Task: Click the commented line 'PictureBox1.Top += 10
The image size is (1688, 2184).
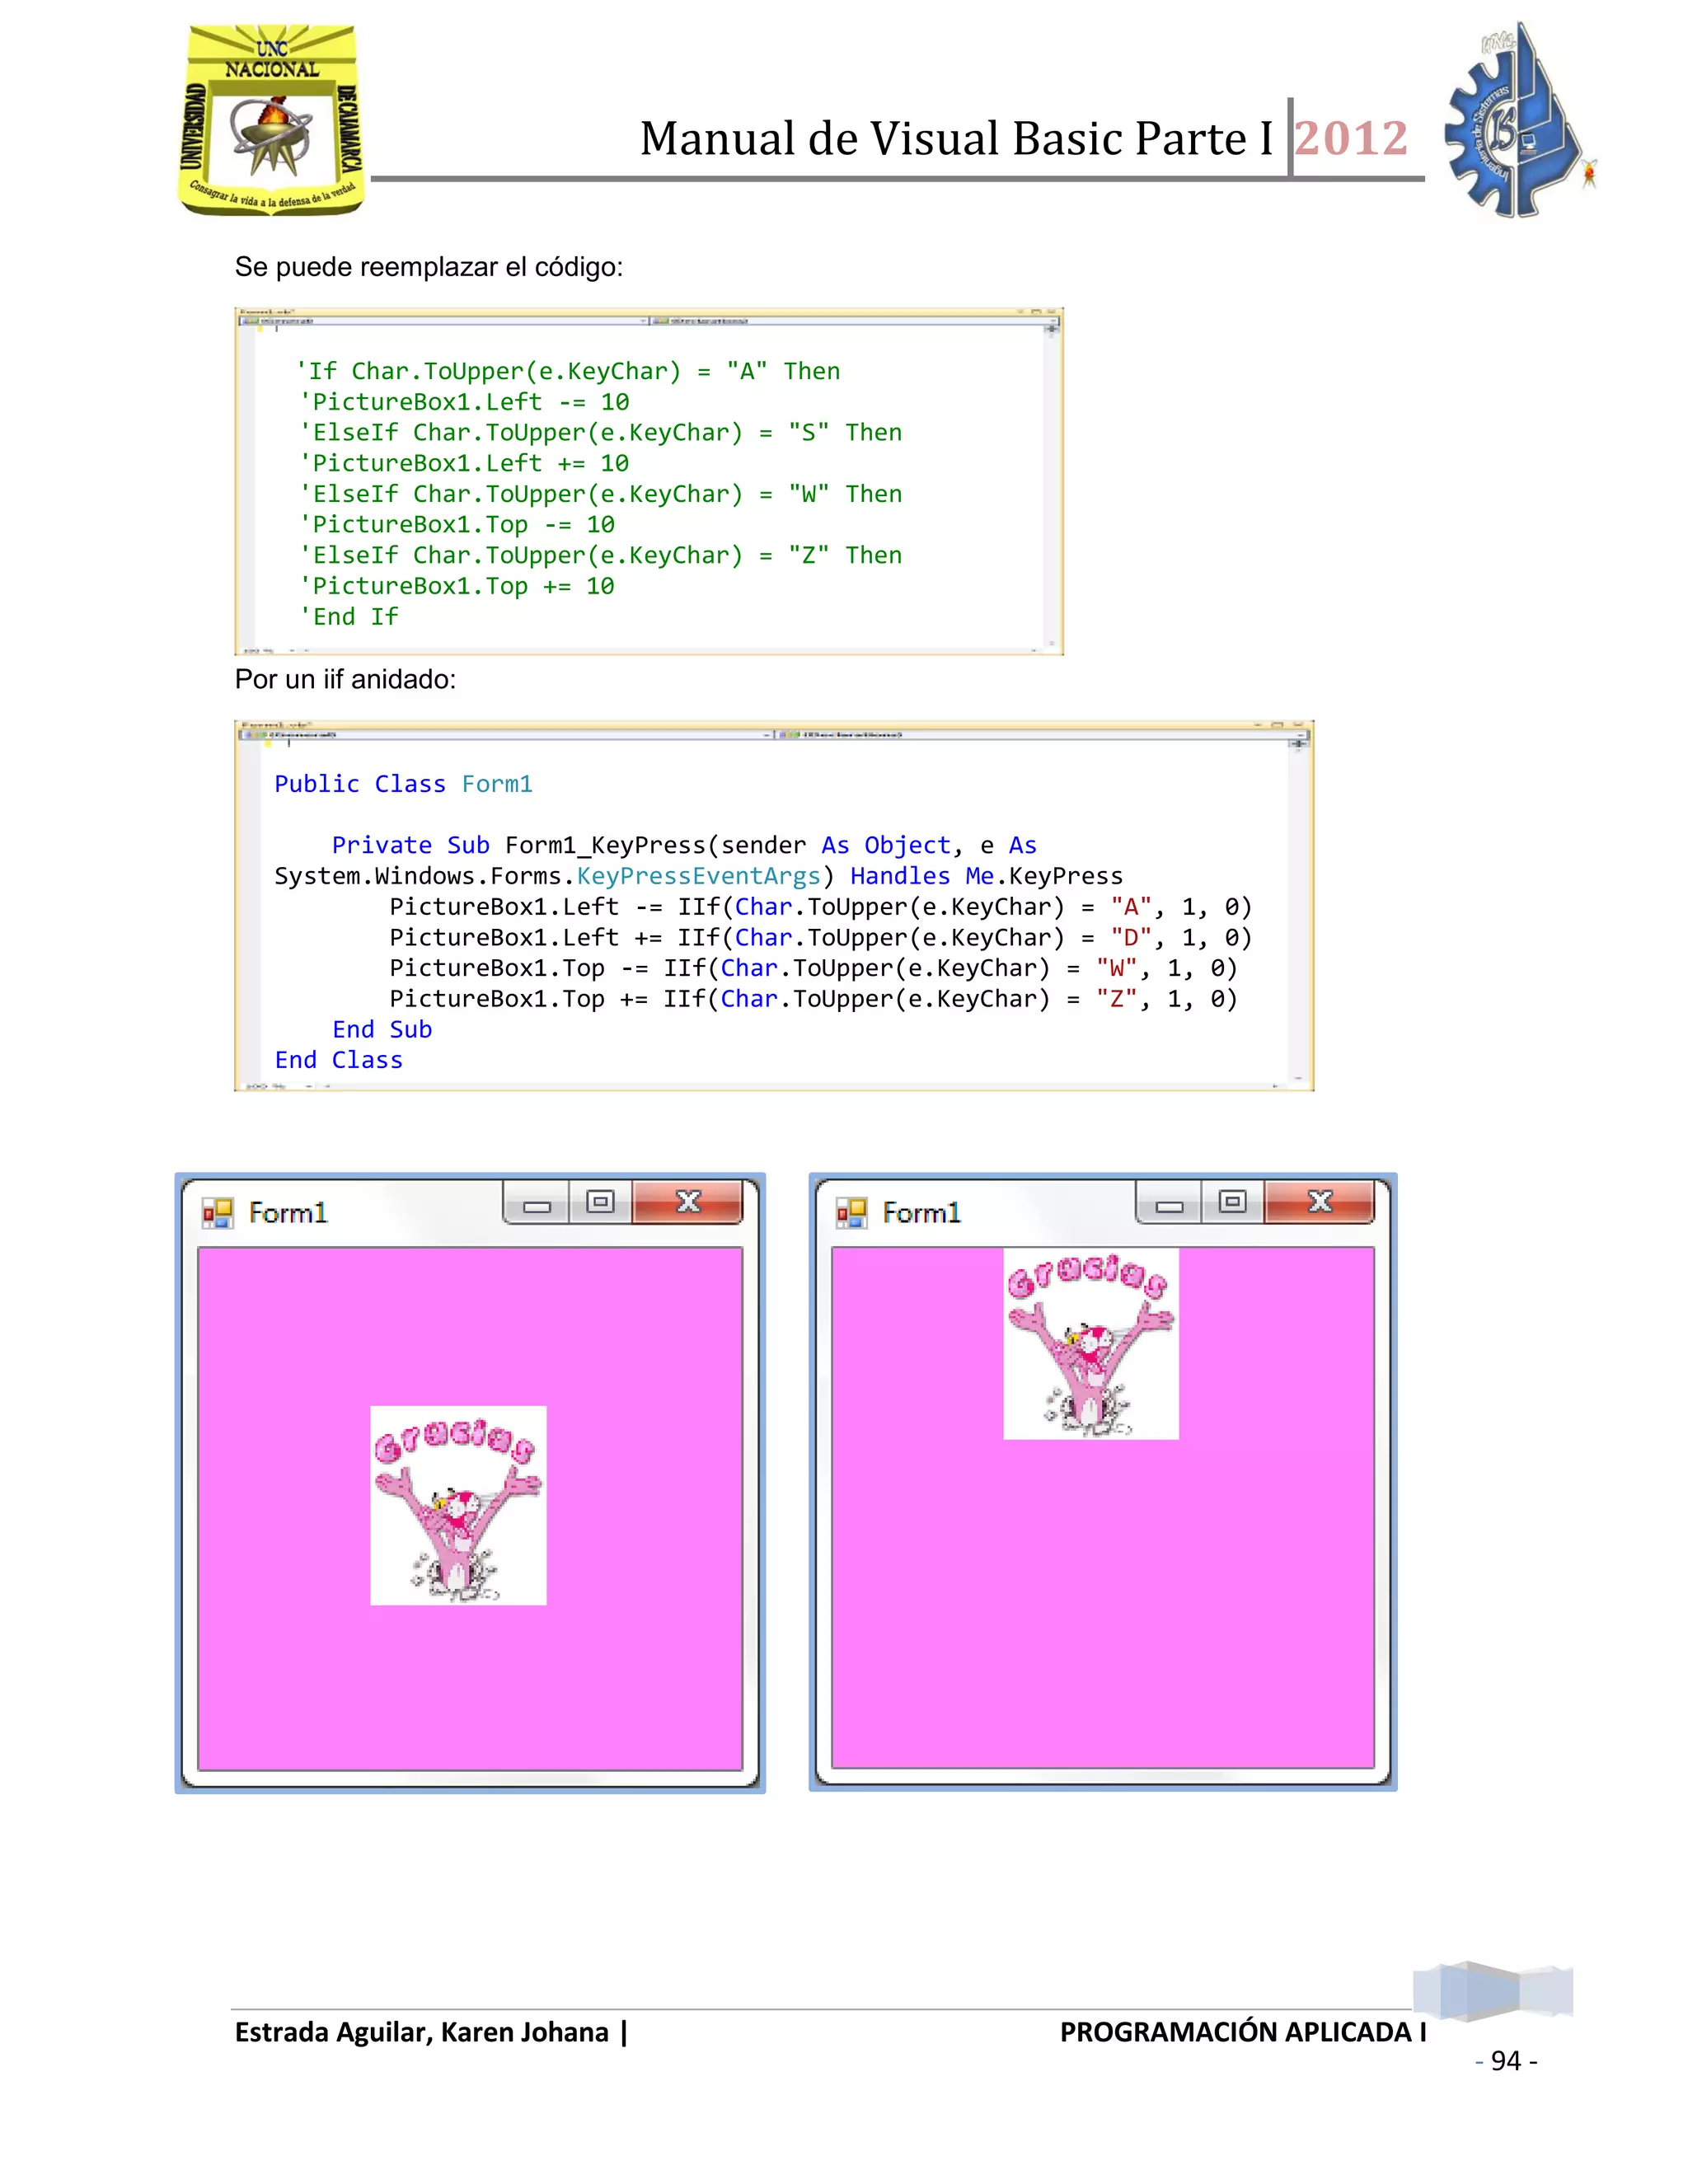Action: [x=457, y=586]
